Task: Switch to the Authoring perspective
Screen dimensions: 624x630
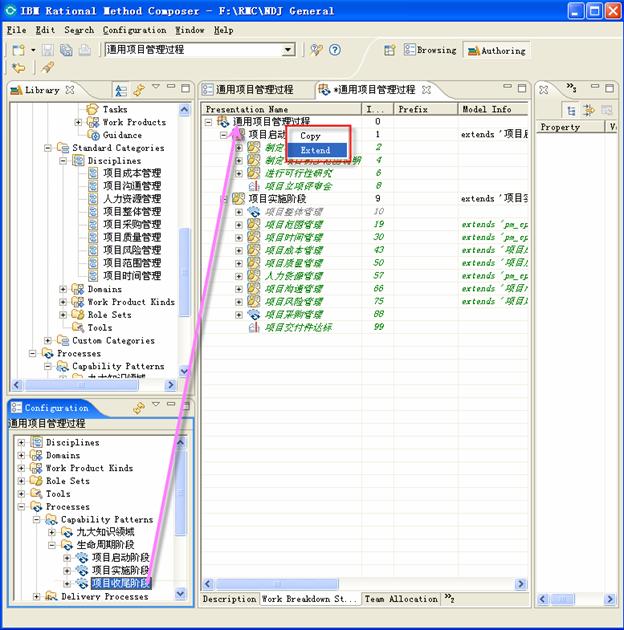Action: point(497,50)
